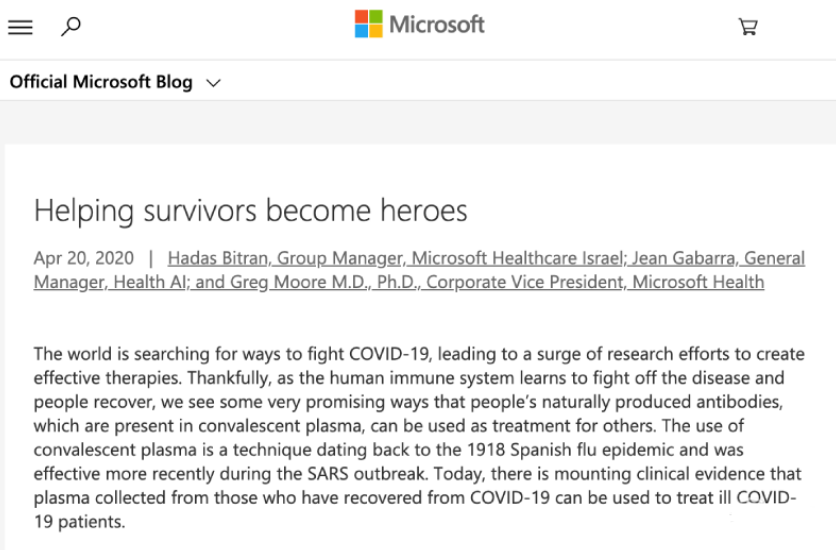
Task: Click the Health AI link text
Action: coord(149,282)
